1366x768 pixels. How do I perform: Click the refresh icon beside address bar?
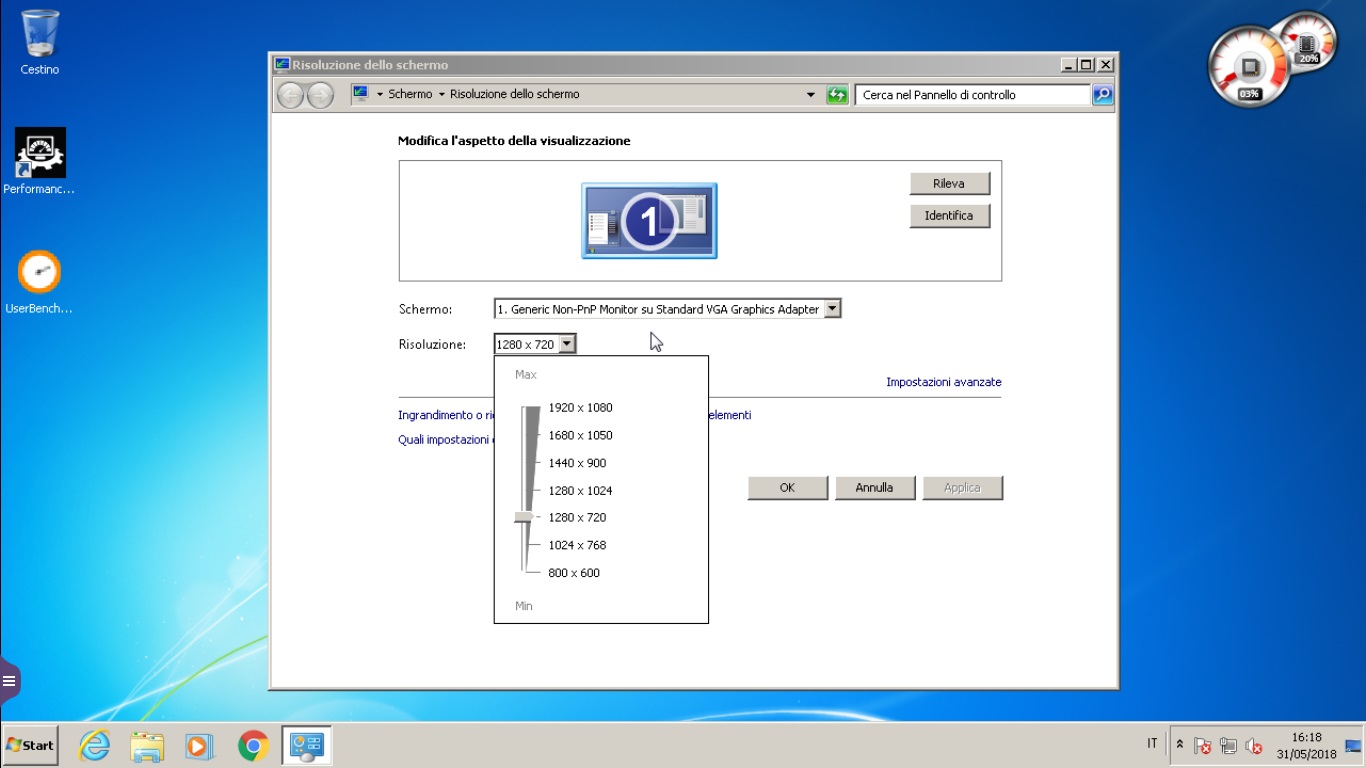pos(837,95)
